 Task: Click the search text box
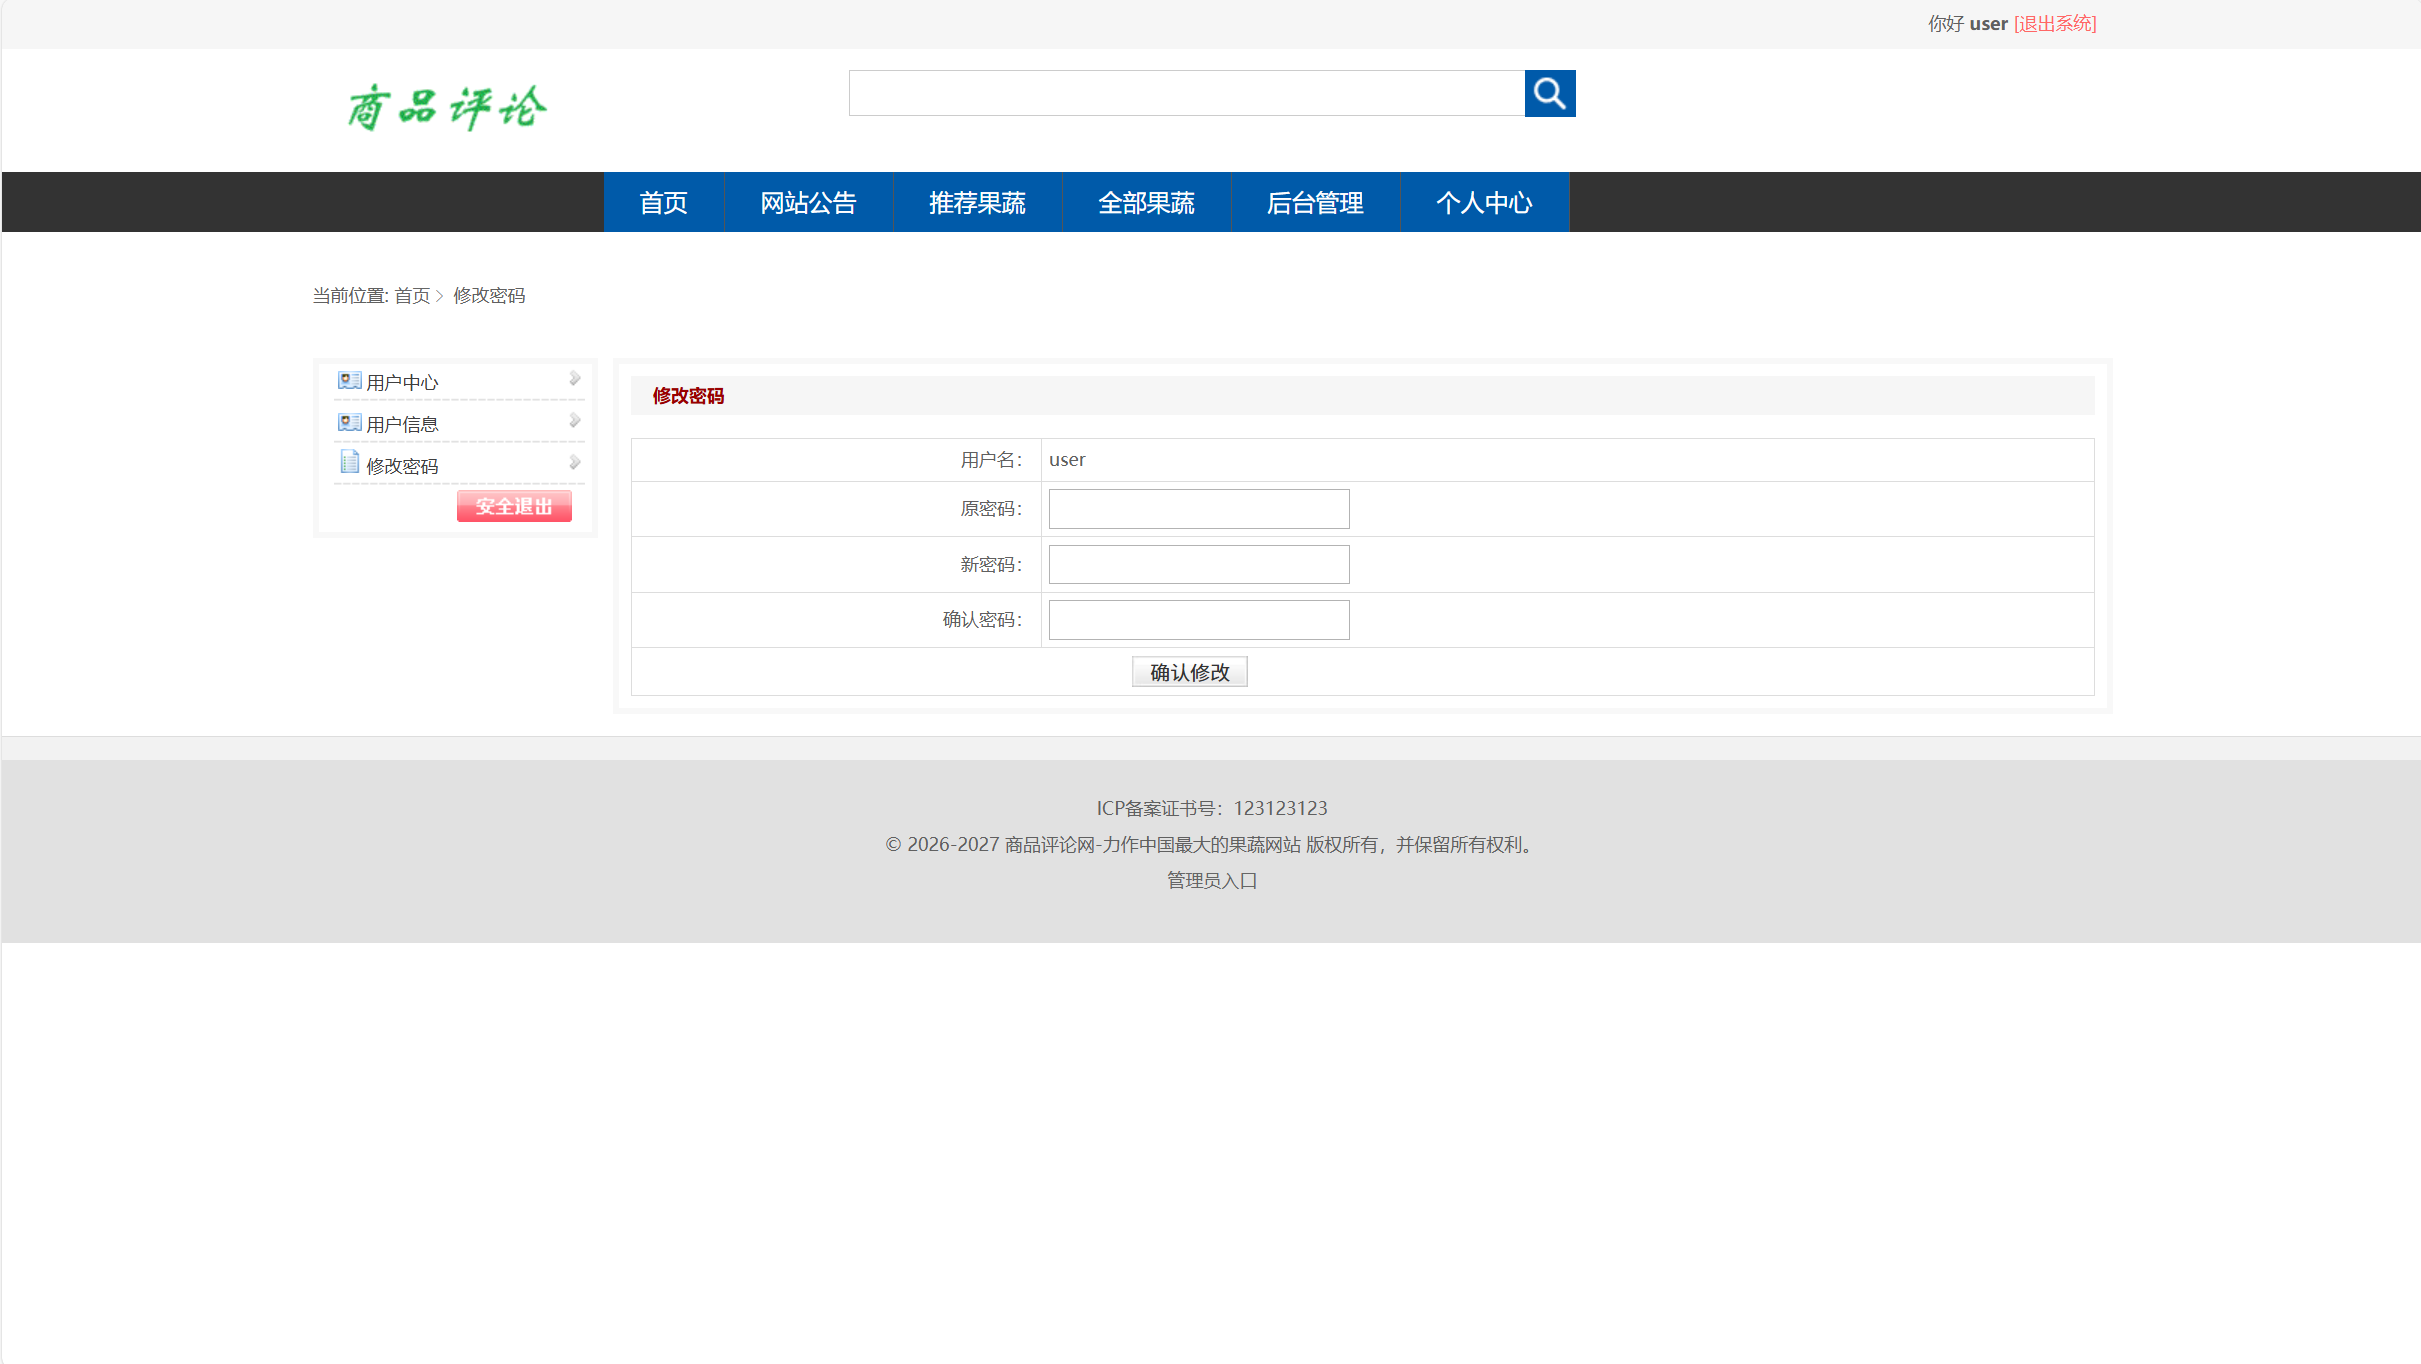click(1186, 93)
